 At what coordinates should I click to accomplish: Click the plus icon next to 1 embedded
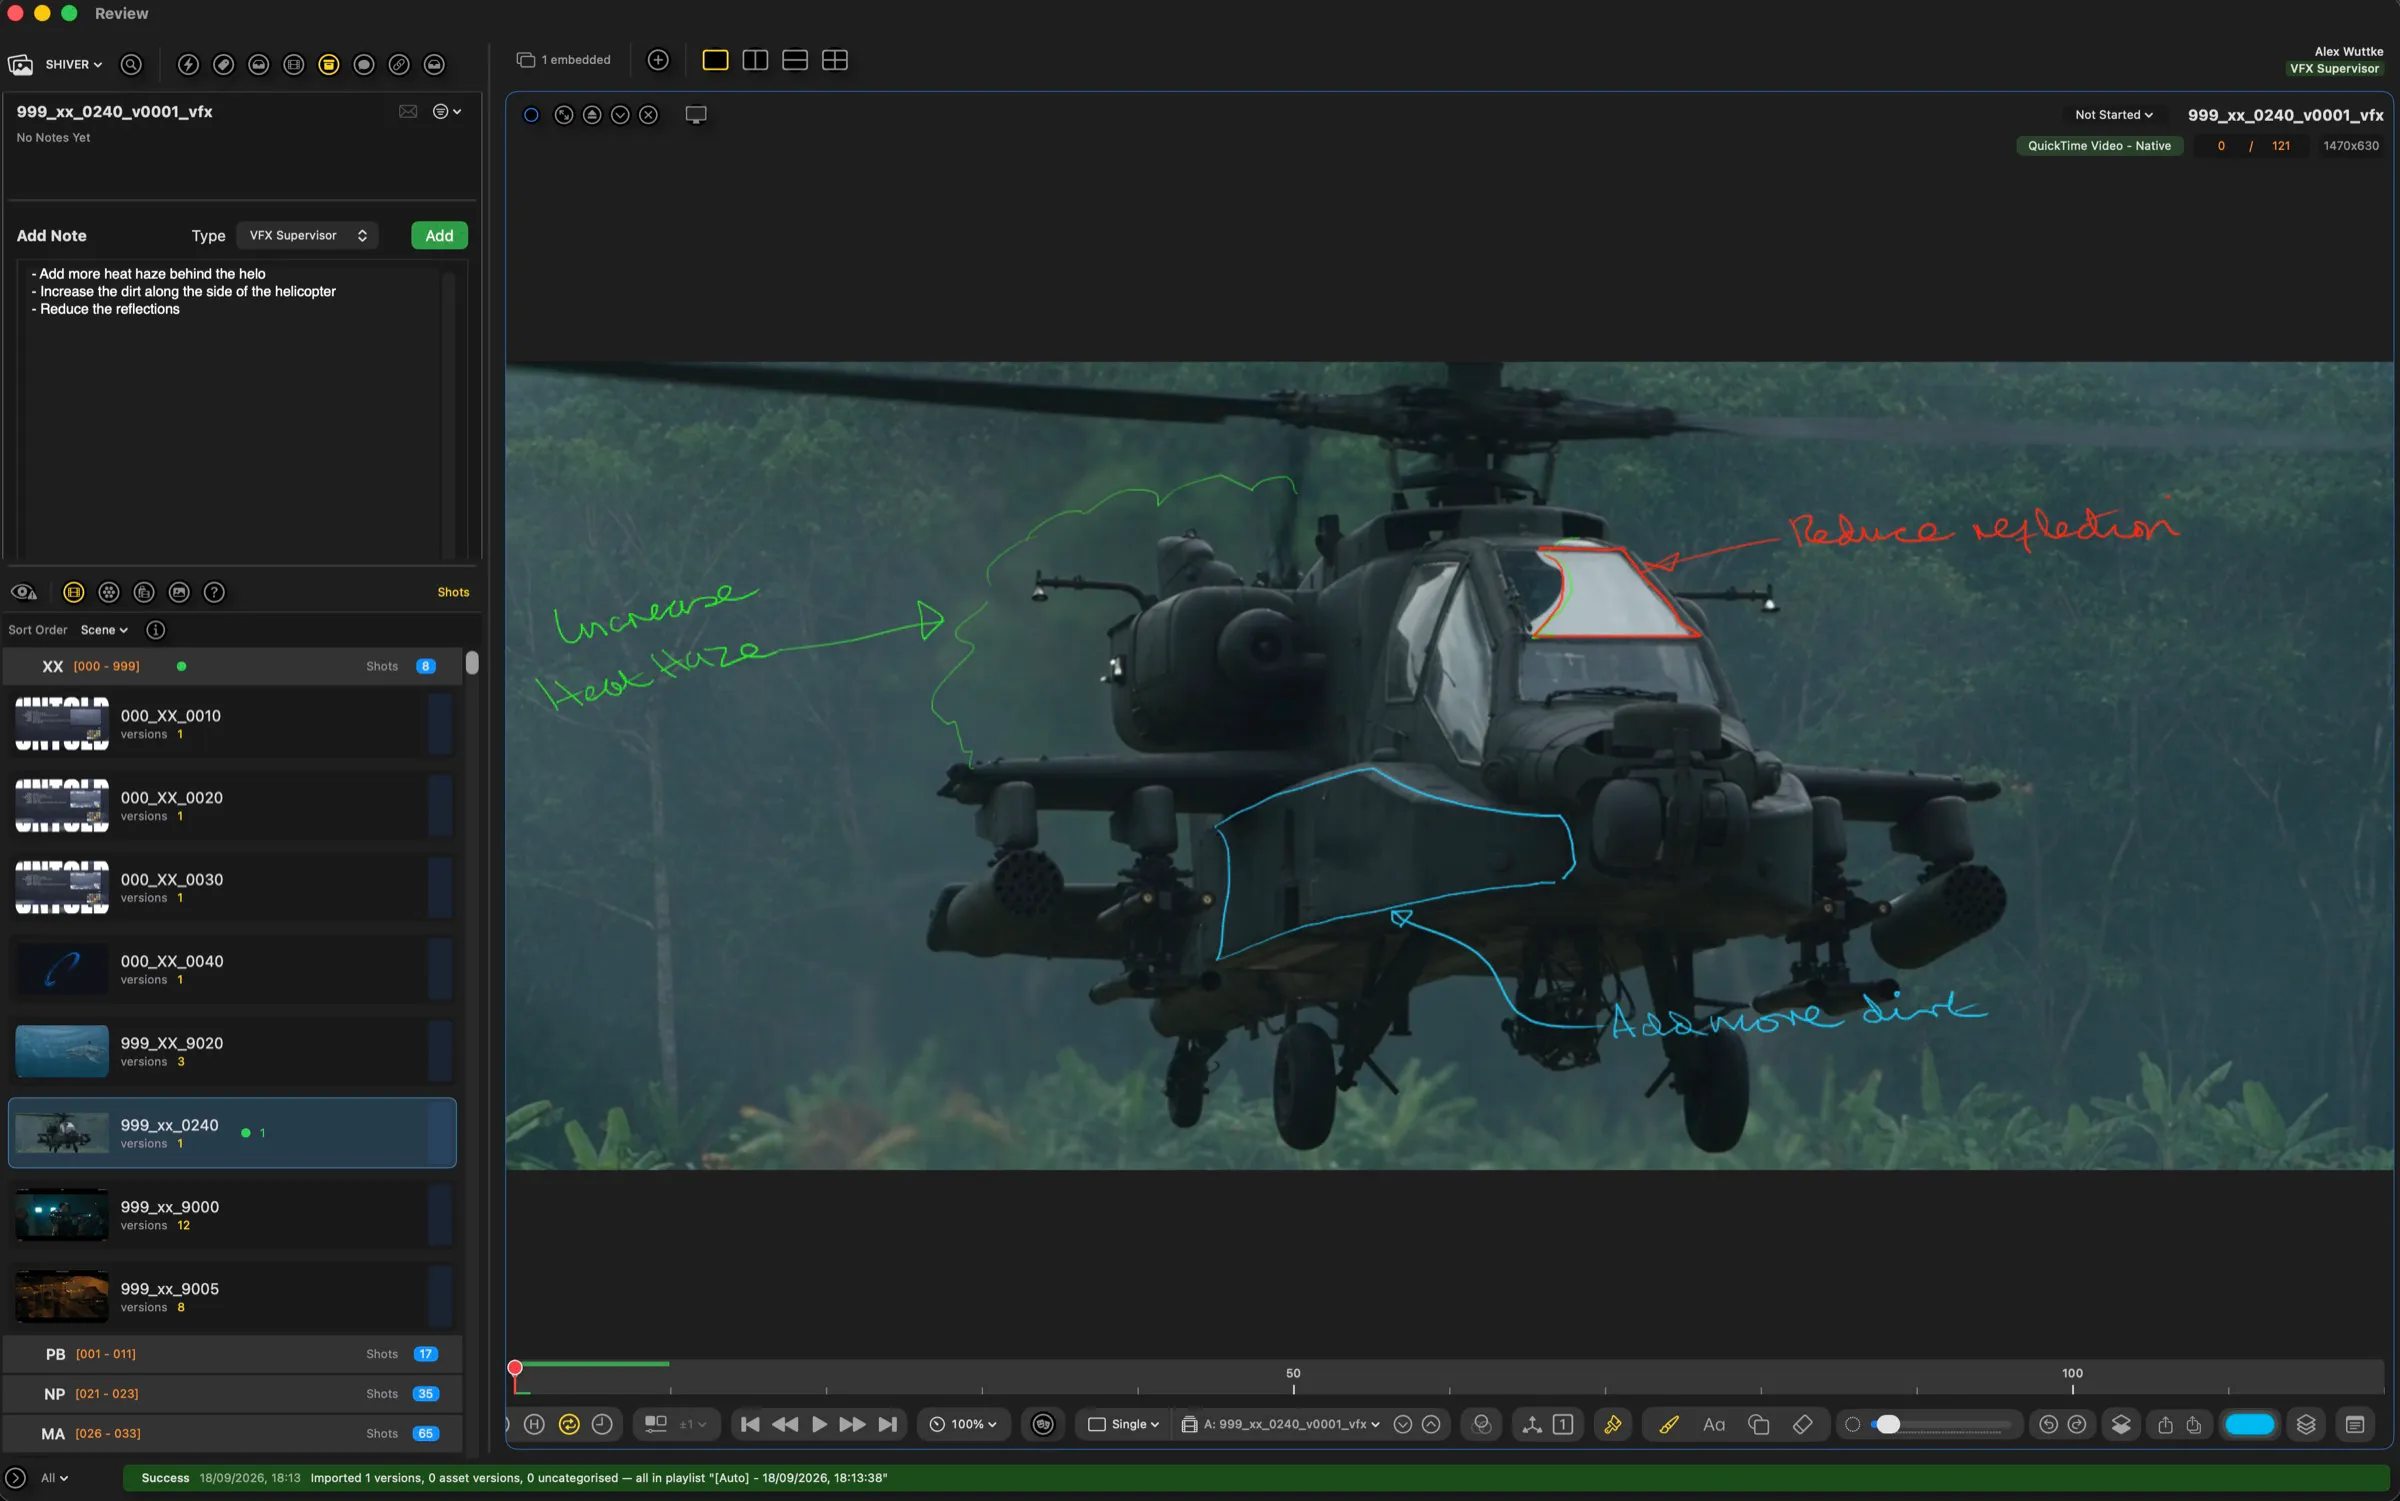[658, 60]
